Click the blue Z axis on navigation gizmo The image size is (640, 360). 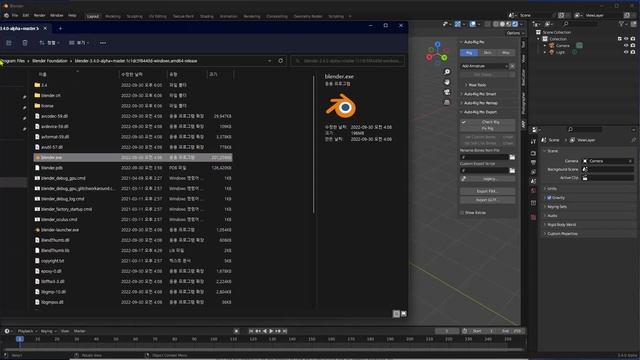pos(438,44)
